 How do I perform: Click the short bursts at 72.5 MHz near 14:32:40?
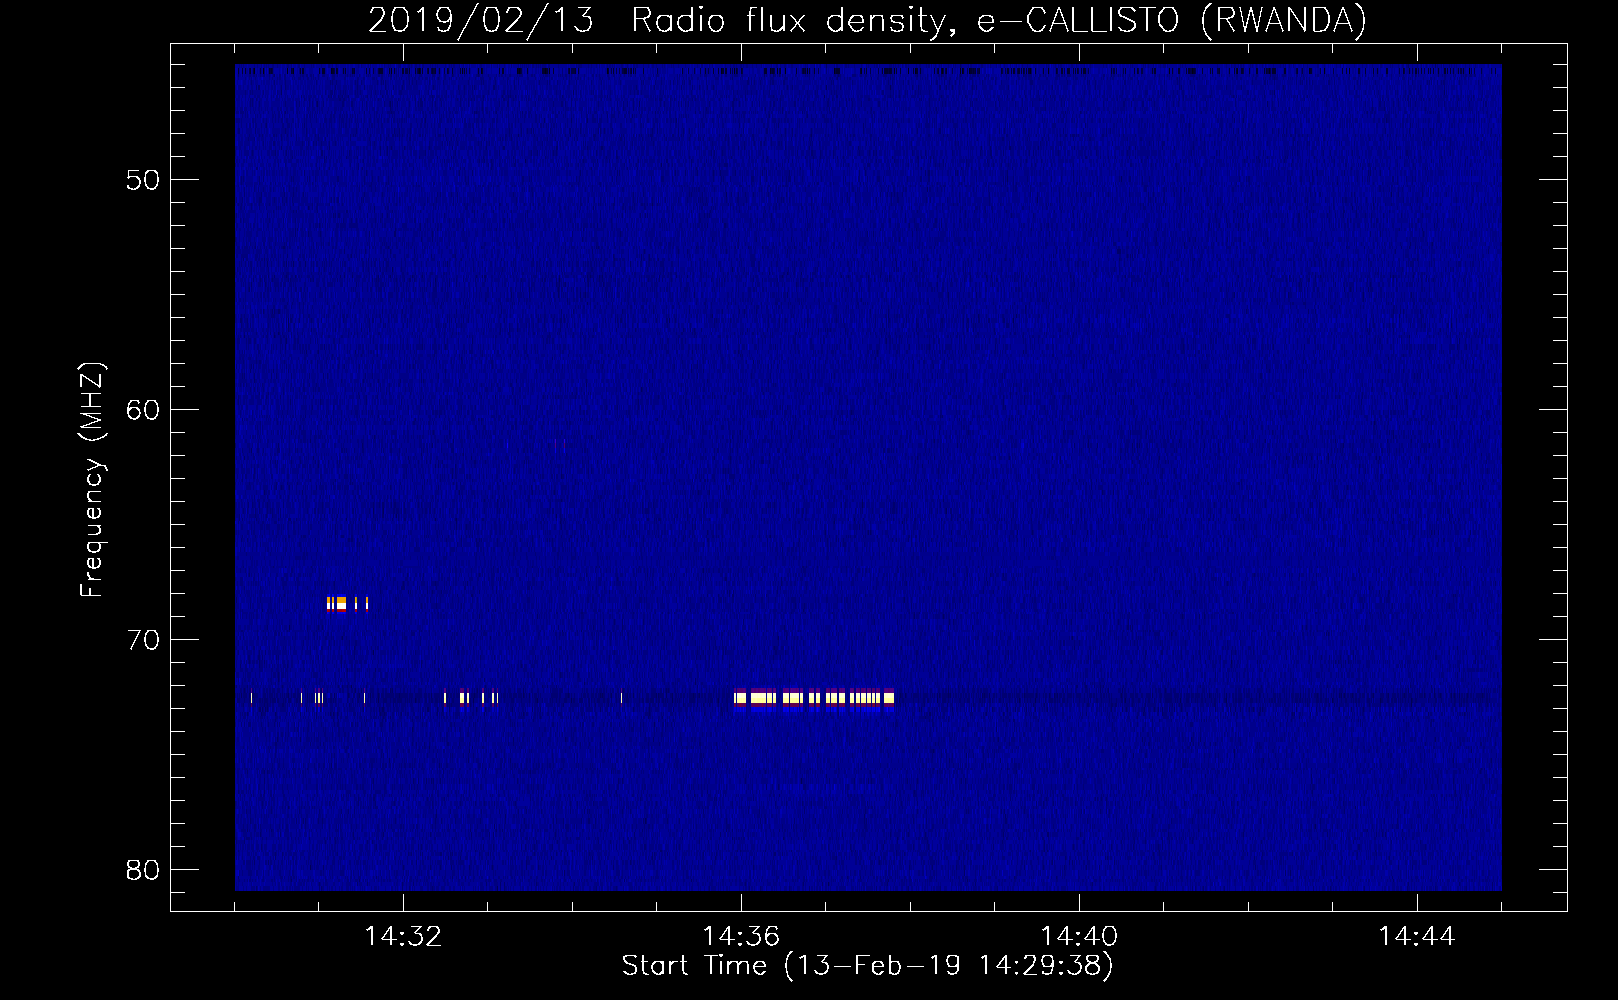click(471, 698)
